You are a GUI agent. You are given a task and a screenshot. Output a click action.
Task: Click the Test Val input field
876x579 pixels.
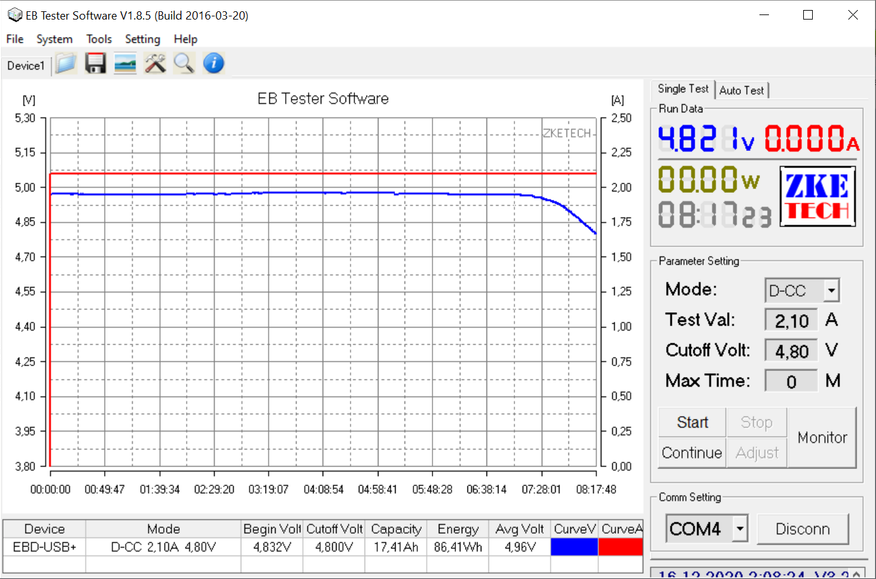point(791,320)
